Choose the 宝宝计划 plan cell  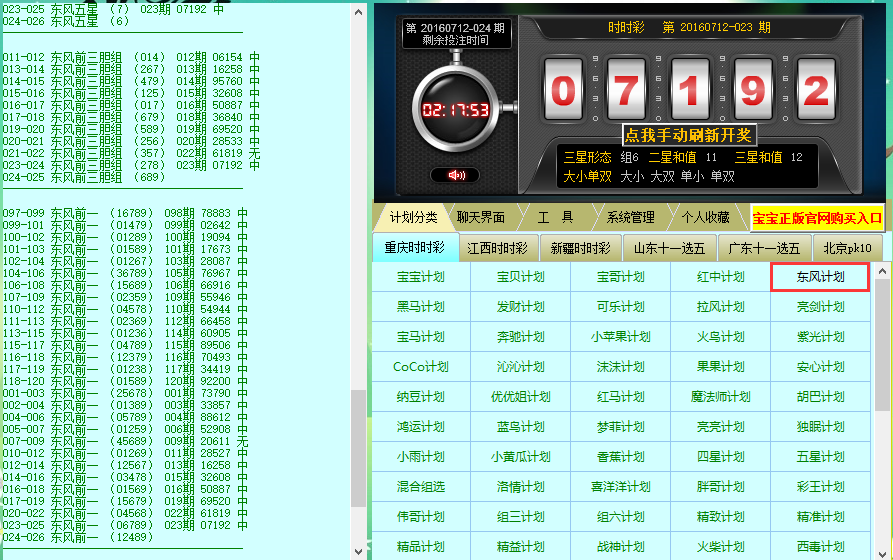[x=420, y=277]
